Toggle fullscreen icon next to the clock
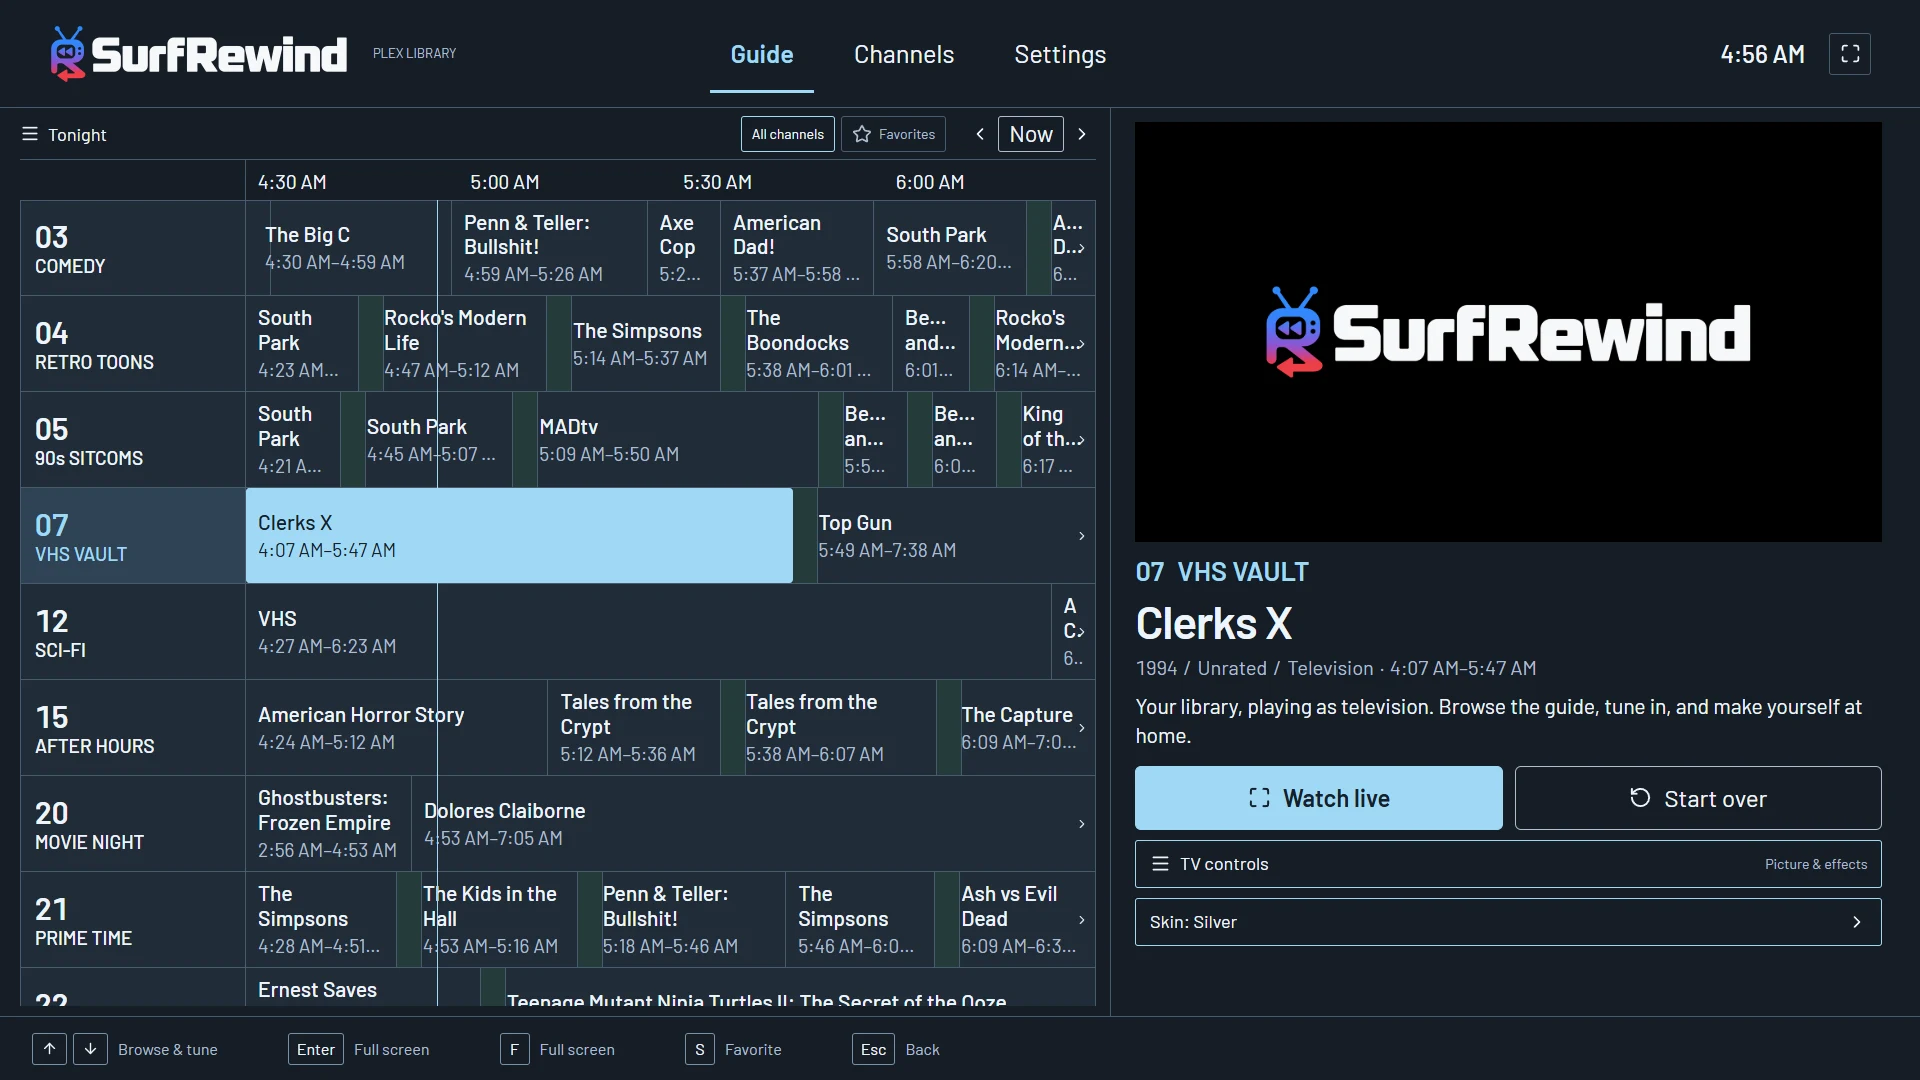Screen dimensions: 1920x1080 tap(1850, 54)
